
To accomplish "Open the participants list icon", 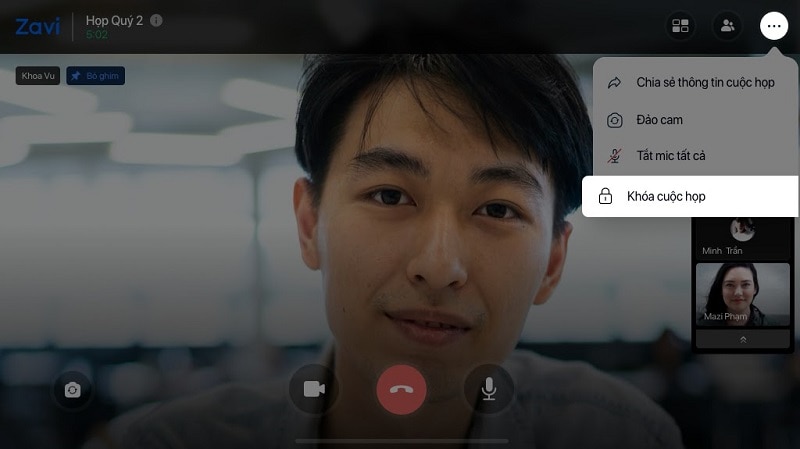I will pyautogui.click(x=727, y=26).
